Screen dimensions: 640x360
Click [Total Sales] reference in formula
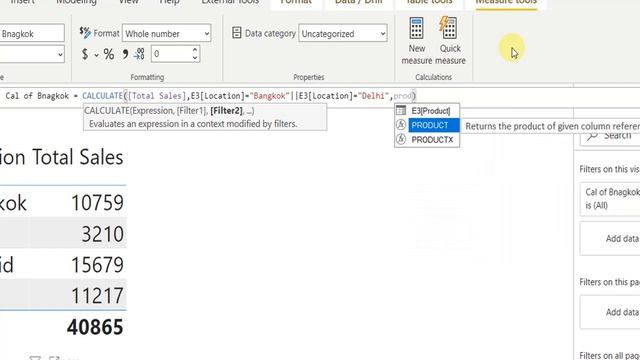pyautogui.click(x=157, y=96)
